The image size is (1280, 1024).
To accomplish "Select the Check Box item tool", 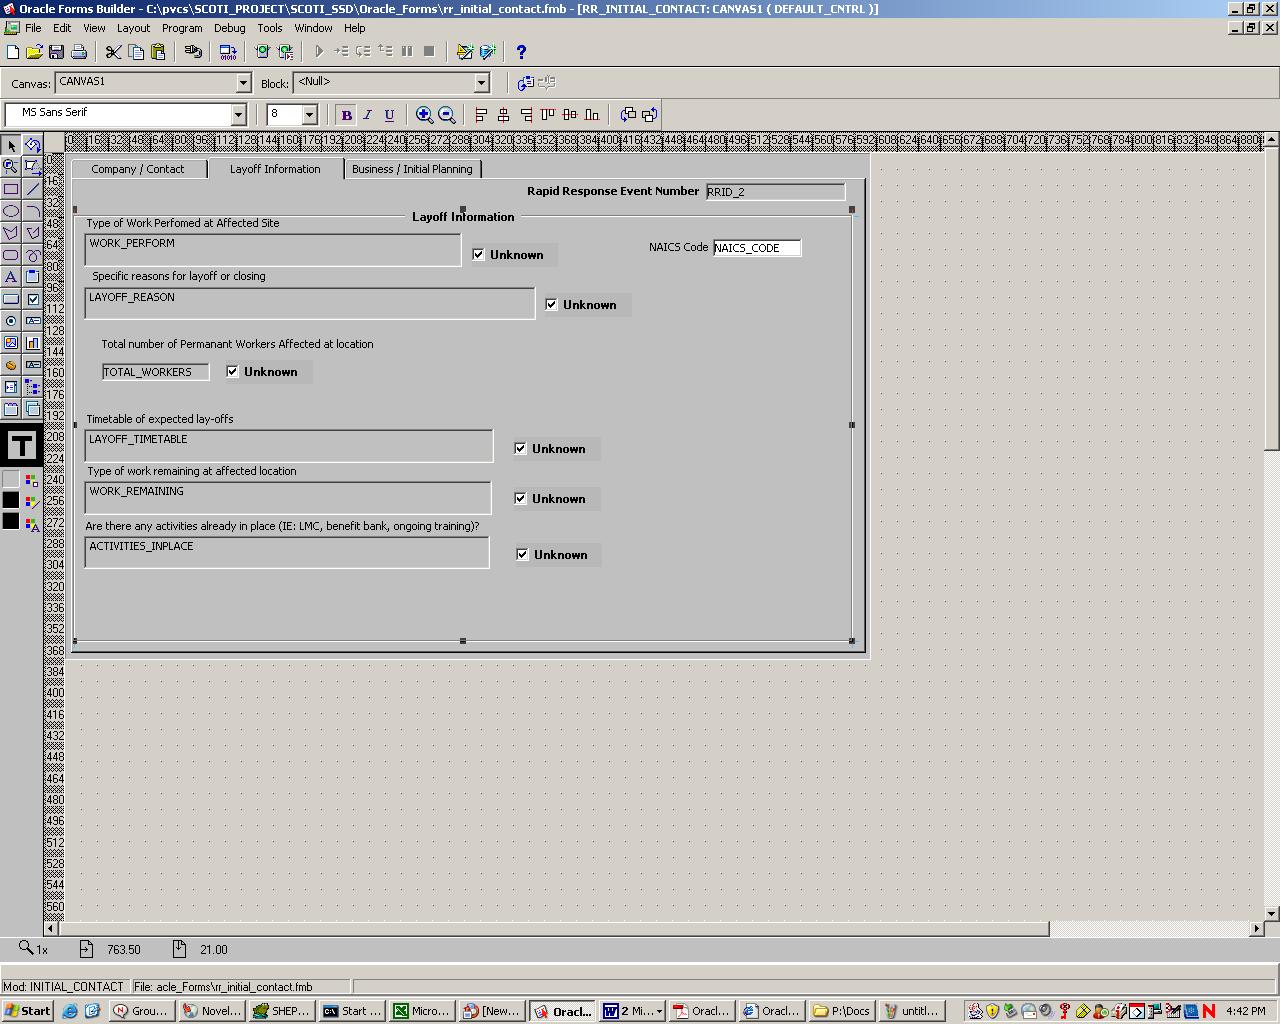I will pos(32,299).
